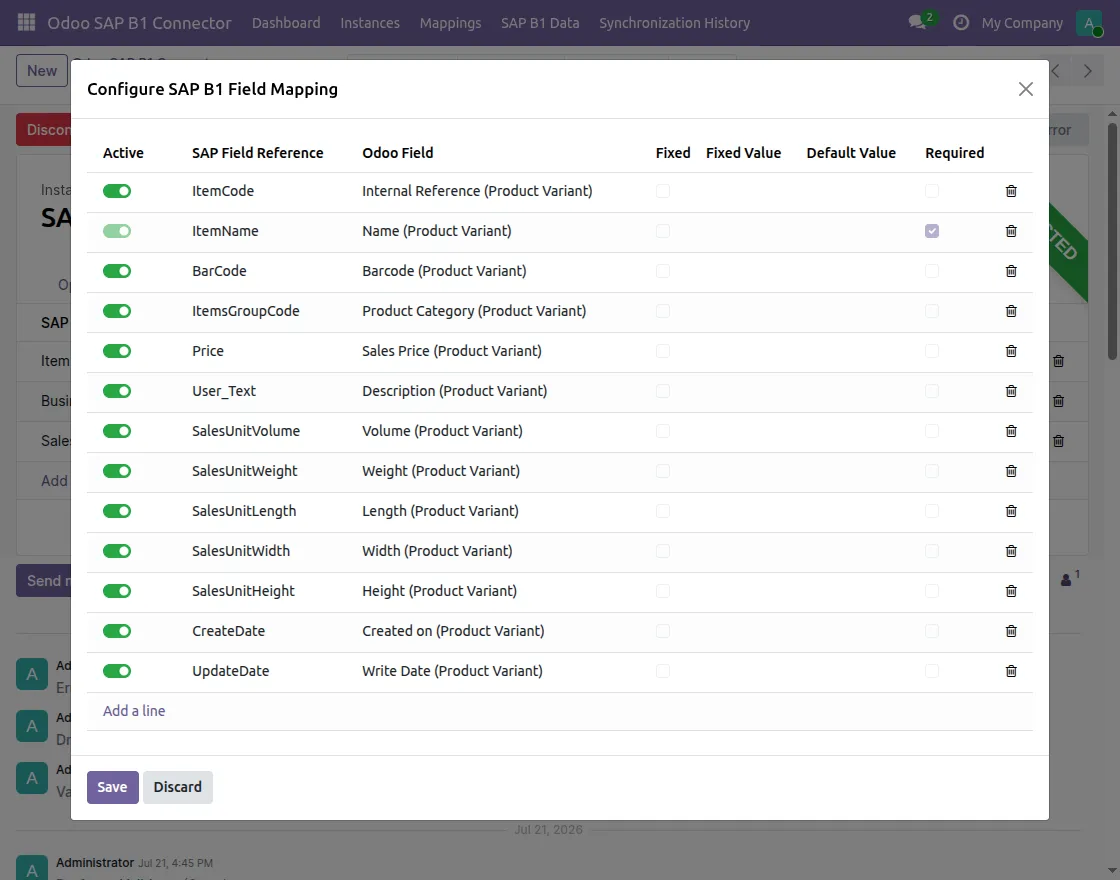The height and width of the screenshot is (880, 1120).
Task: Toggle Active switch for UpdateDate
Action: click(x=117, y=671)
